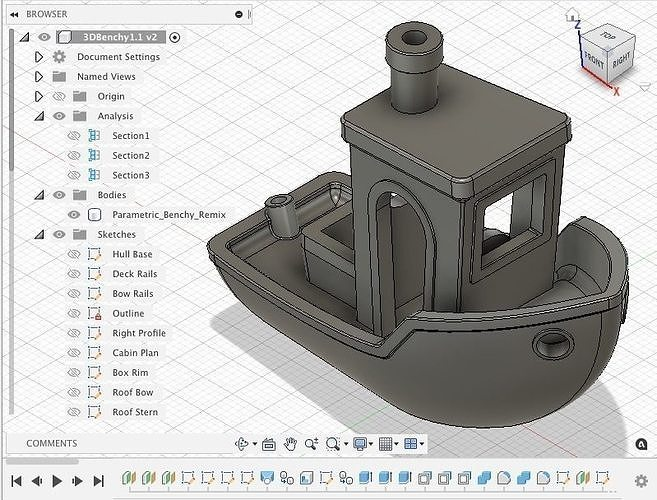Screen dimensions: 657x500
Task: Show Section2 analysis
Action: (74, 155)
